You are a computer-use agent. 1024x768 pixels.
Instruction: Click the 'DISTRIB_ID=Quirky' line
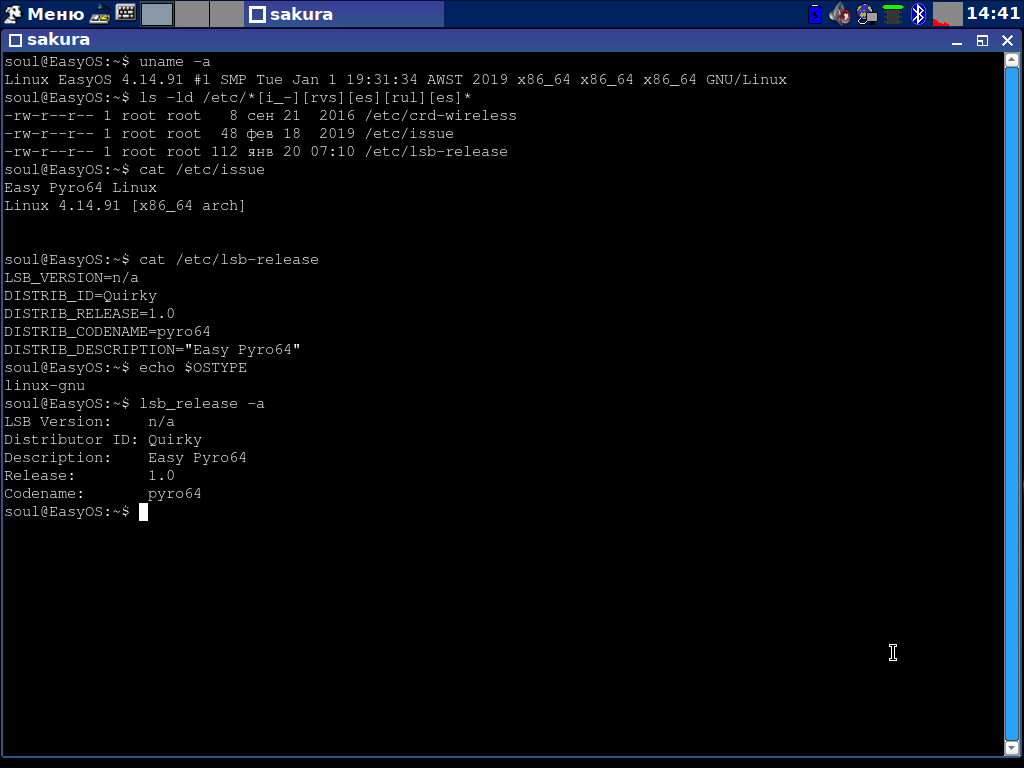[x=80, y=296]
